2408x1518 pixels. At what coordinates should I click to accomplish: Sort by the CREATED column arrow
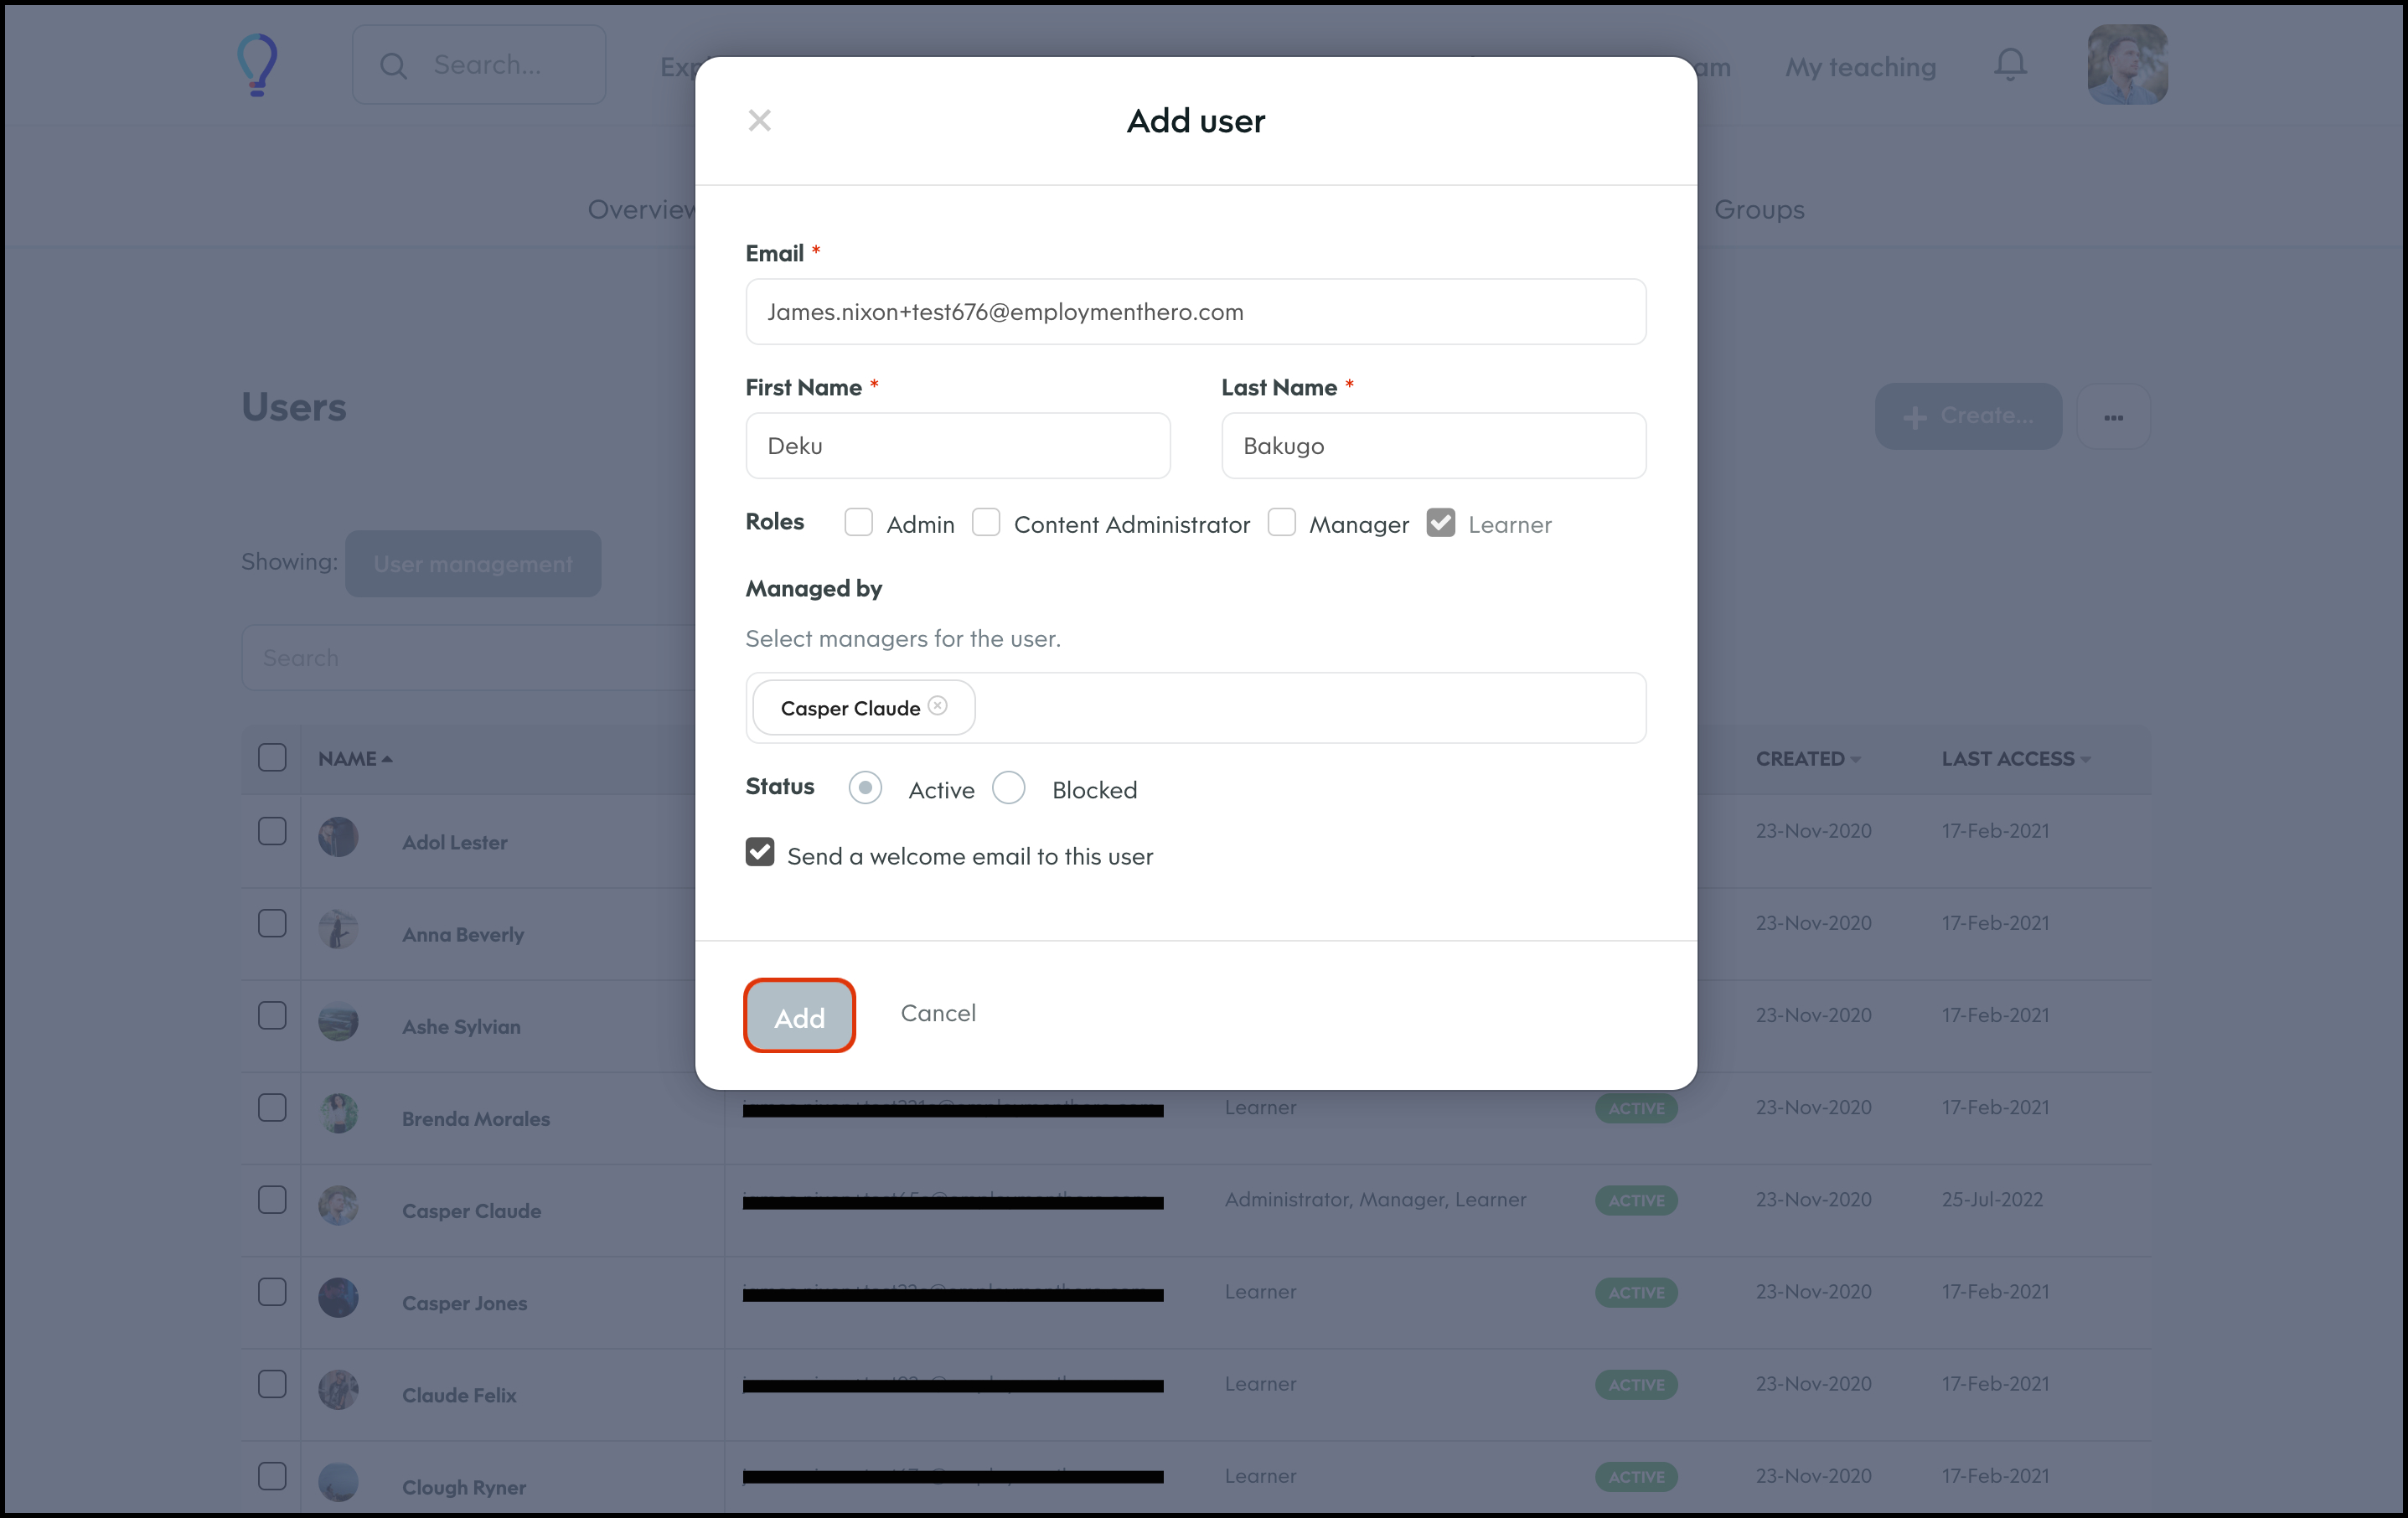[x=1855, y=759]
